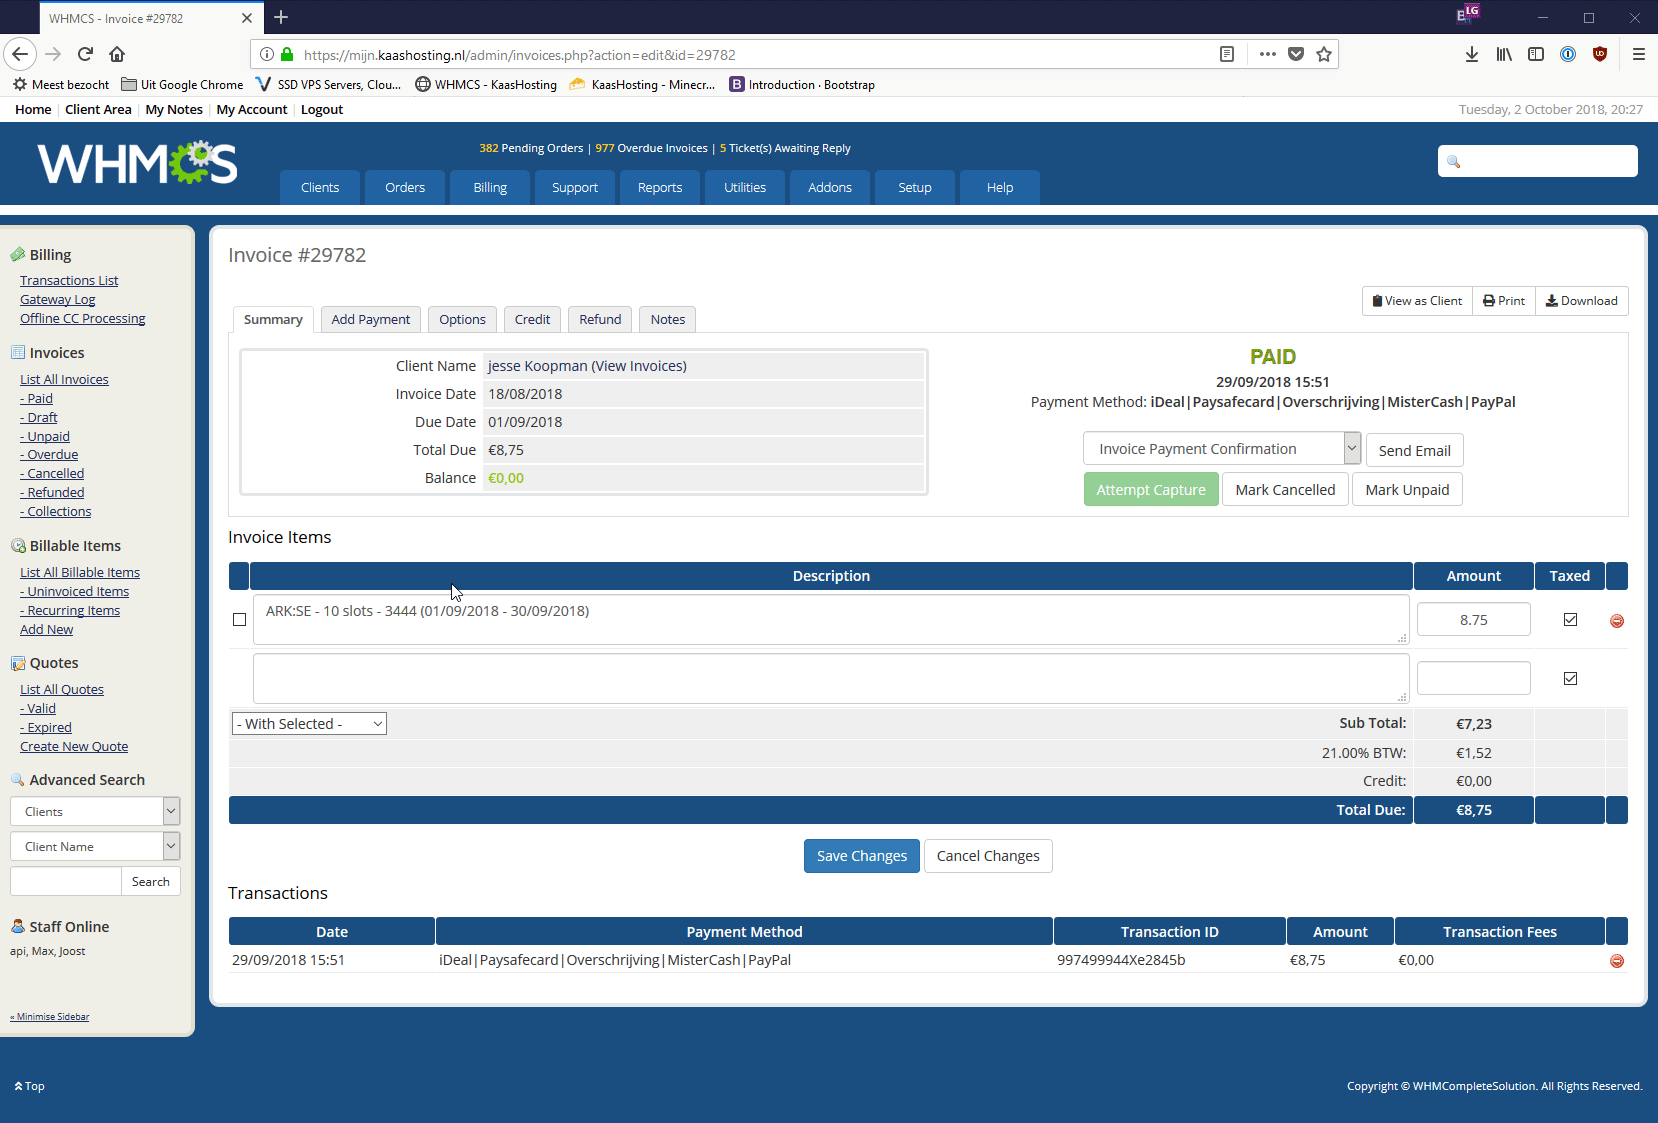Toggle Taxed checkbox for the empty new item
The height and width of the screenshot is (1123, 1658).
(x=1570, y=679)
